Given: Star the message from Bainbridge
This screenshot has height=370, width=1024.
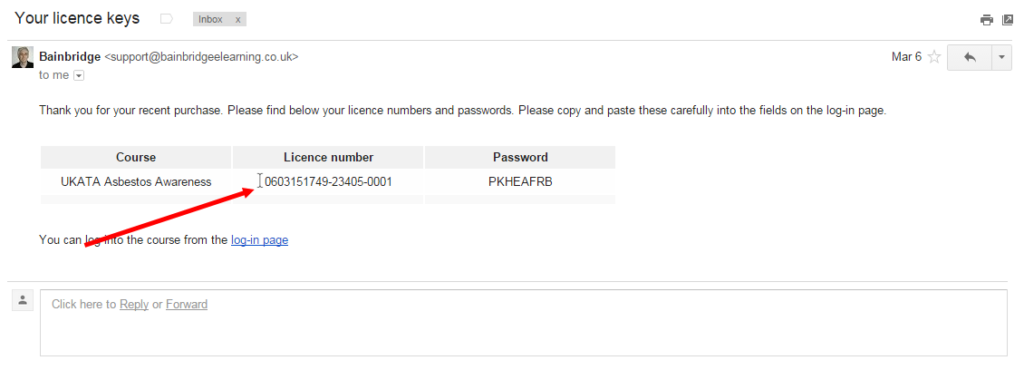Looking at the screenshot, I should pyautogui.click(x=934, y=57).
